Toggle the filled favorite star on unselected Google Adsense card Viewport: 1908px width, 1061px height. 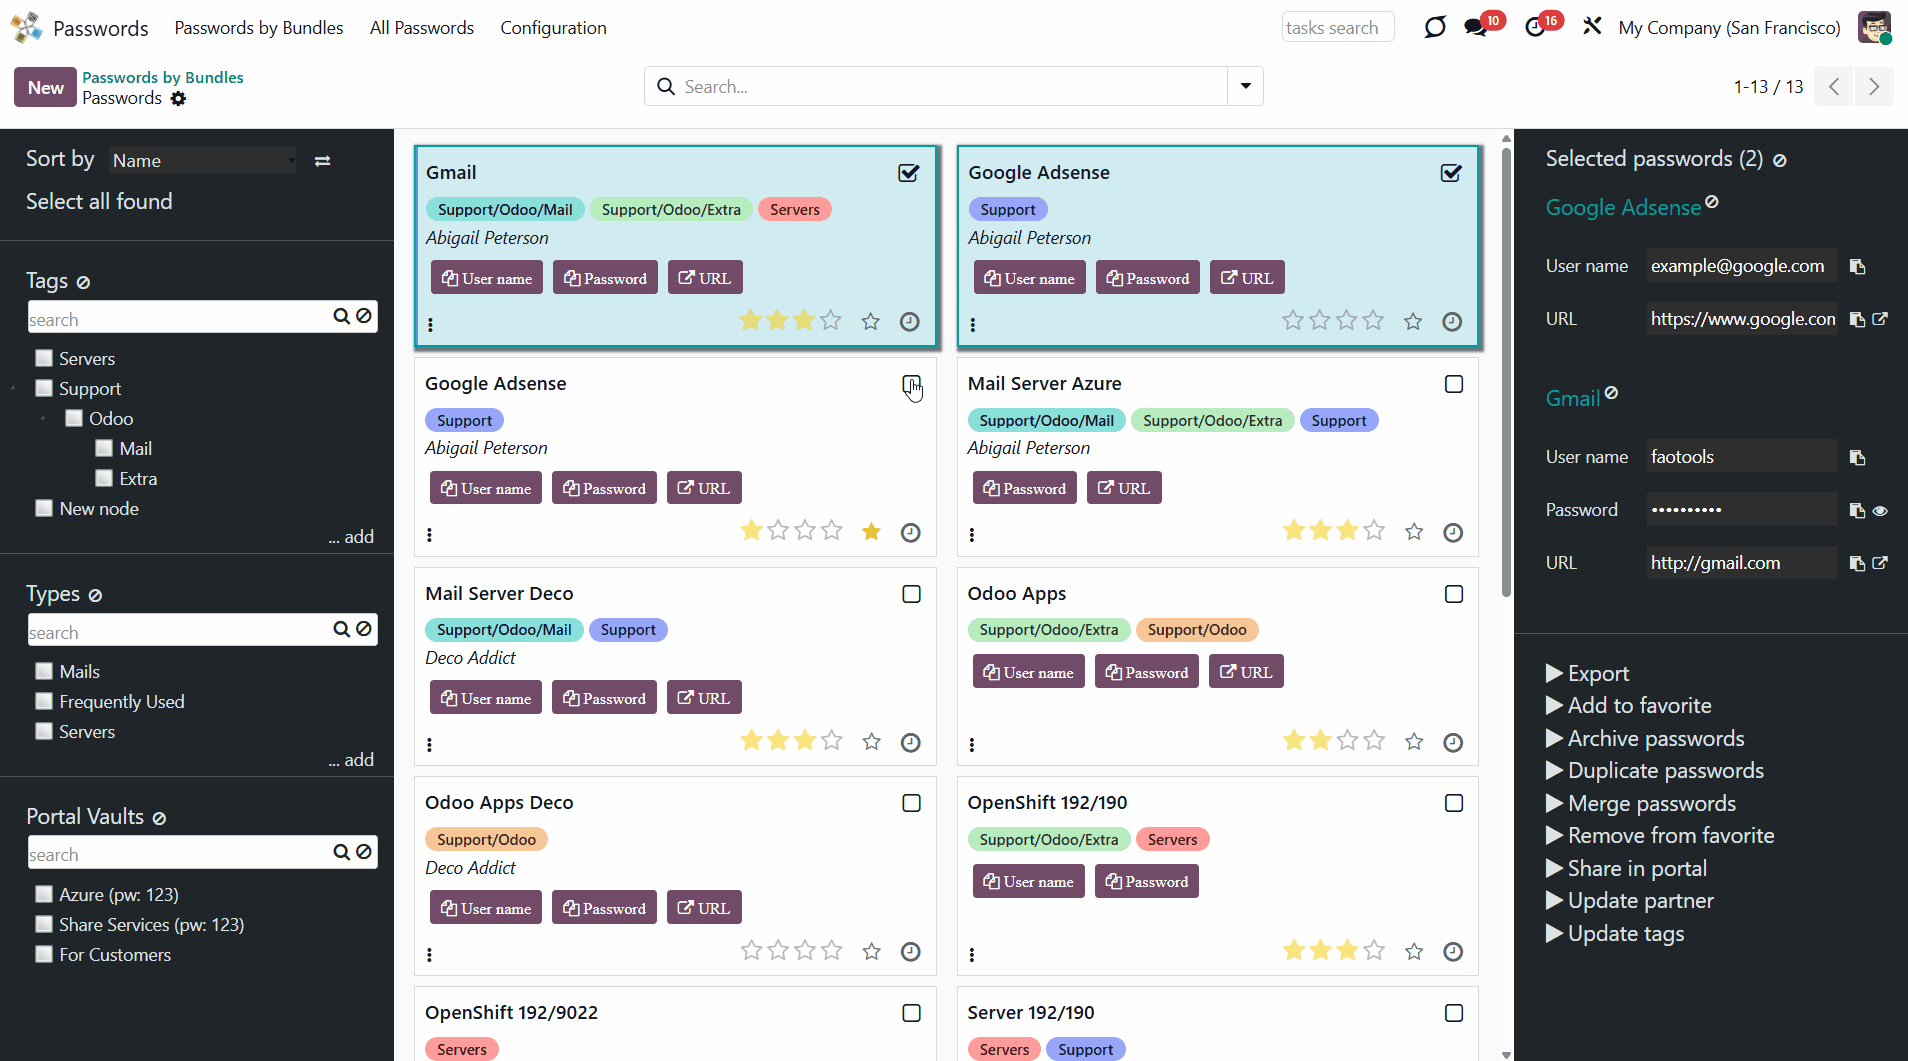(871, 531)
